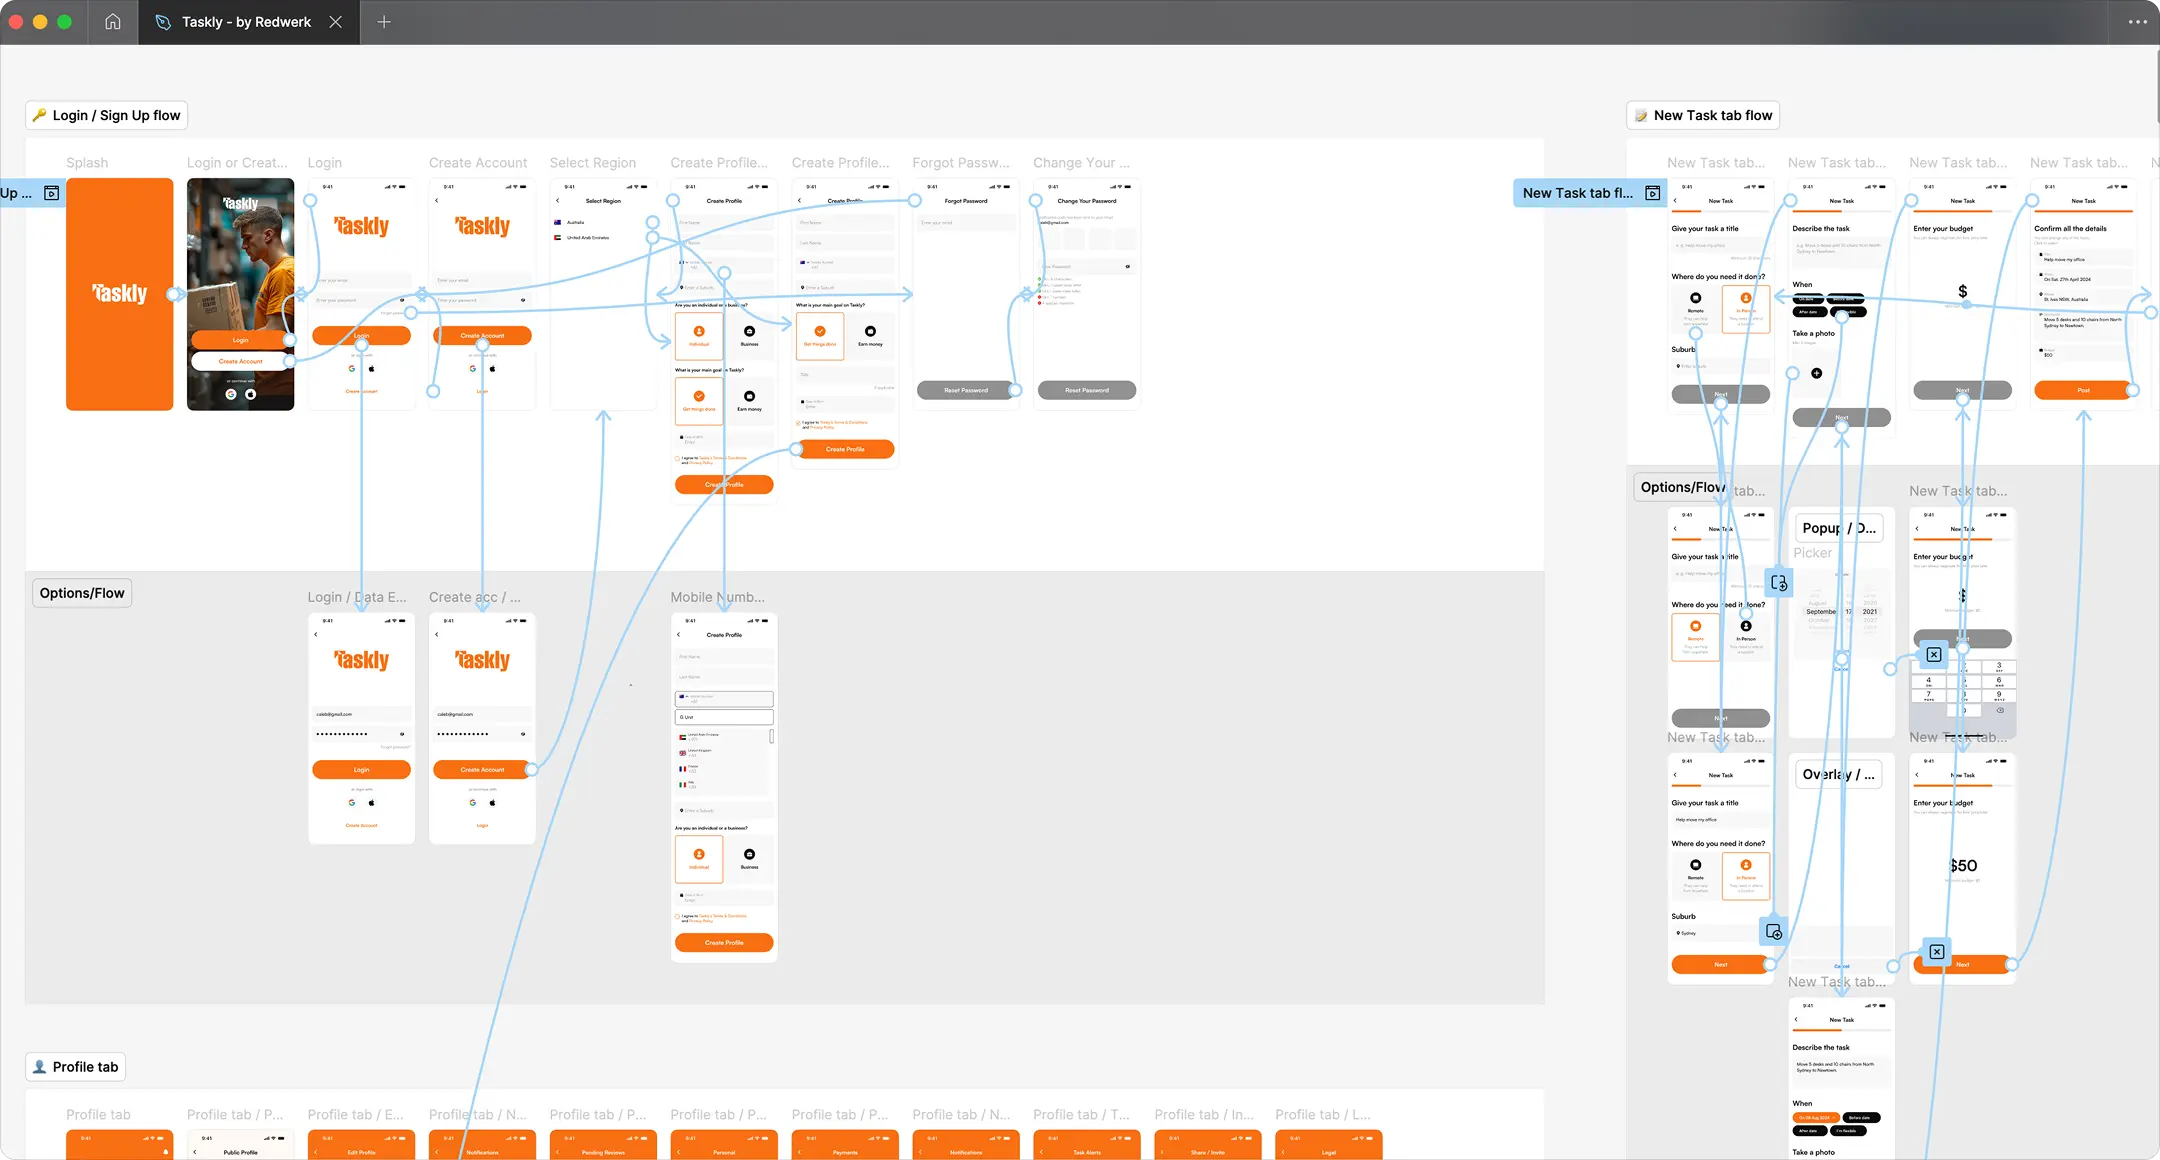Viewport: 2160px width, 1160px height.
Task: Click open-overlay icon beside the date Picker popup
Action: click(x=1778, y=582)
